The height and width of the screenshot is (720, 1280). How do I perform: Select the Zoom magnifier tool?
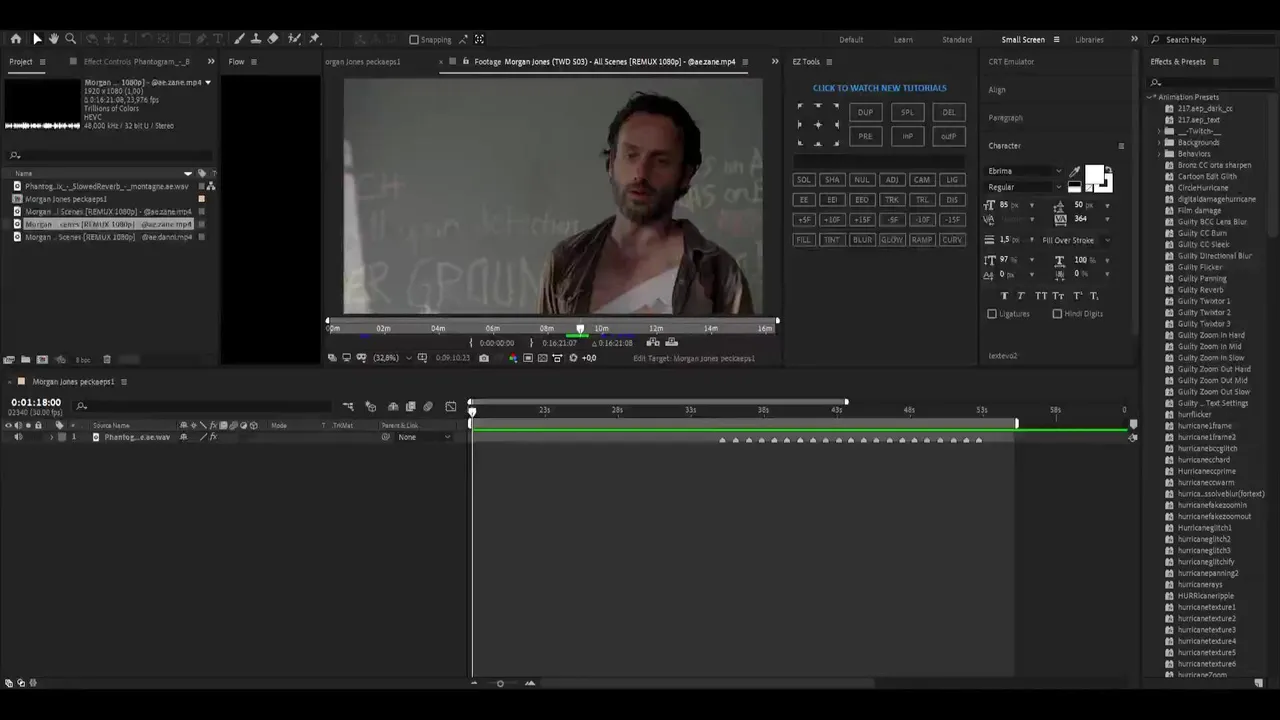70,39
